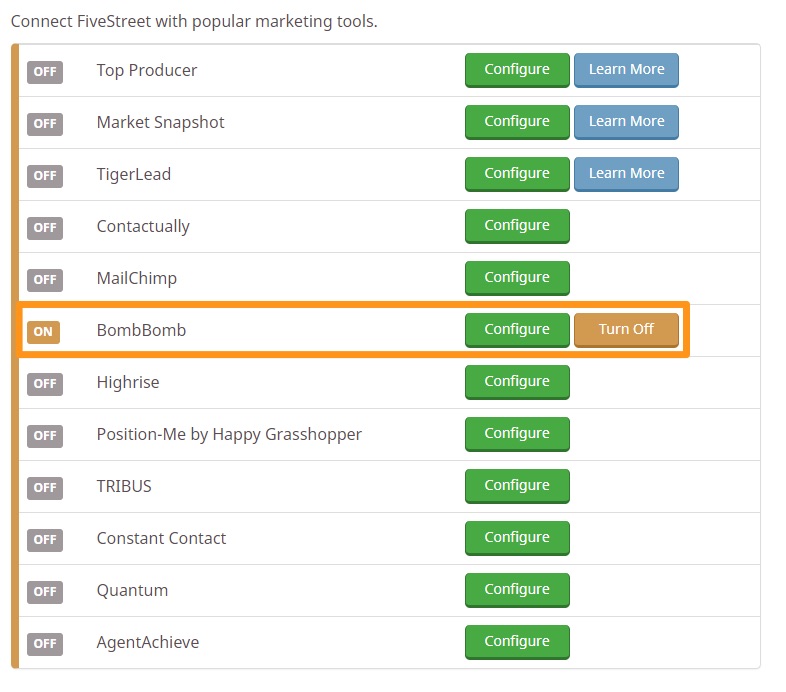Configure the BombBomb integration
This screenshot has height=692, width=786.
click(517, 330)
